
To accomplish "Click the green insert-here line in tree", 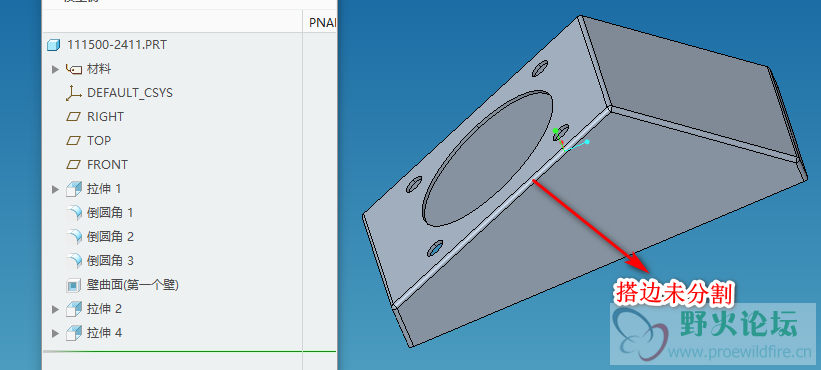I will [x=189, y=351].
